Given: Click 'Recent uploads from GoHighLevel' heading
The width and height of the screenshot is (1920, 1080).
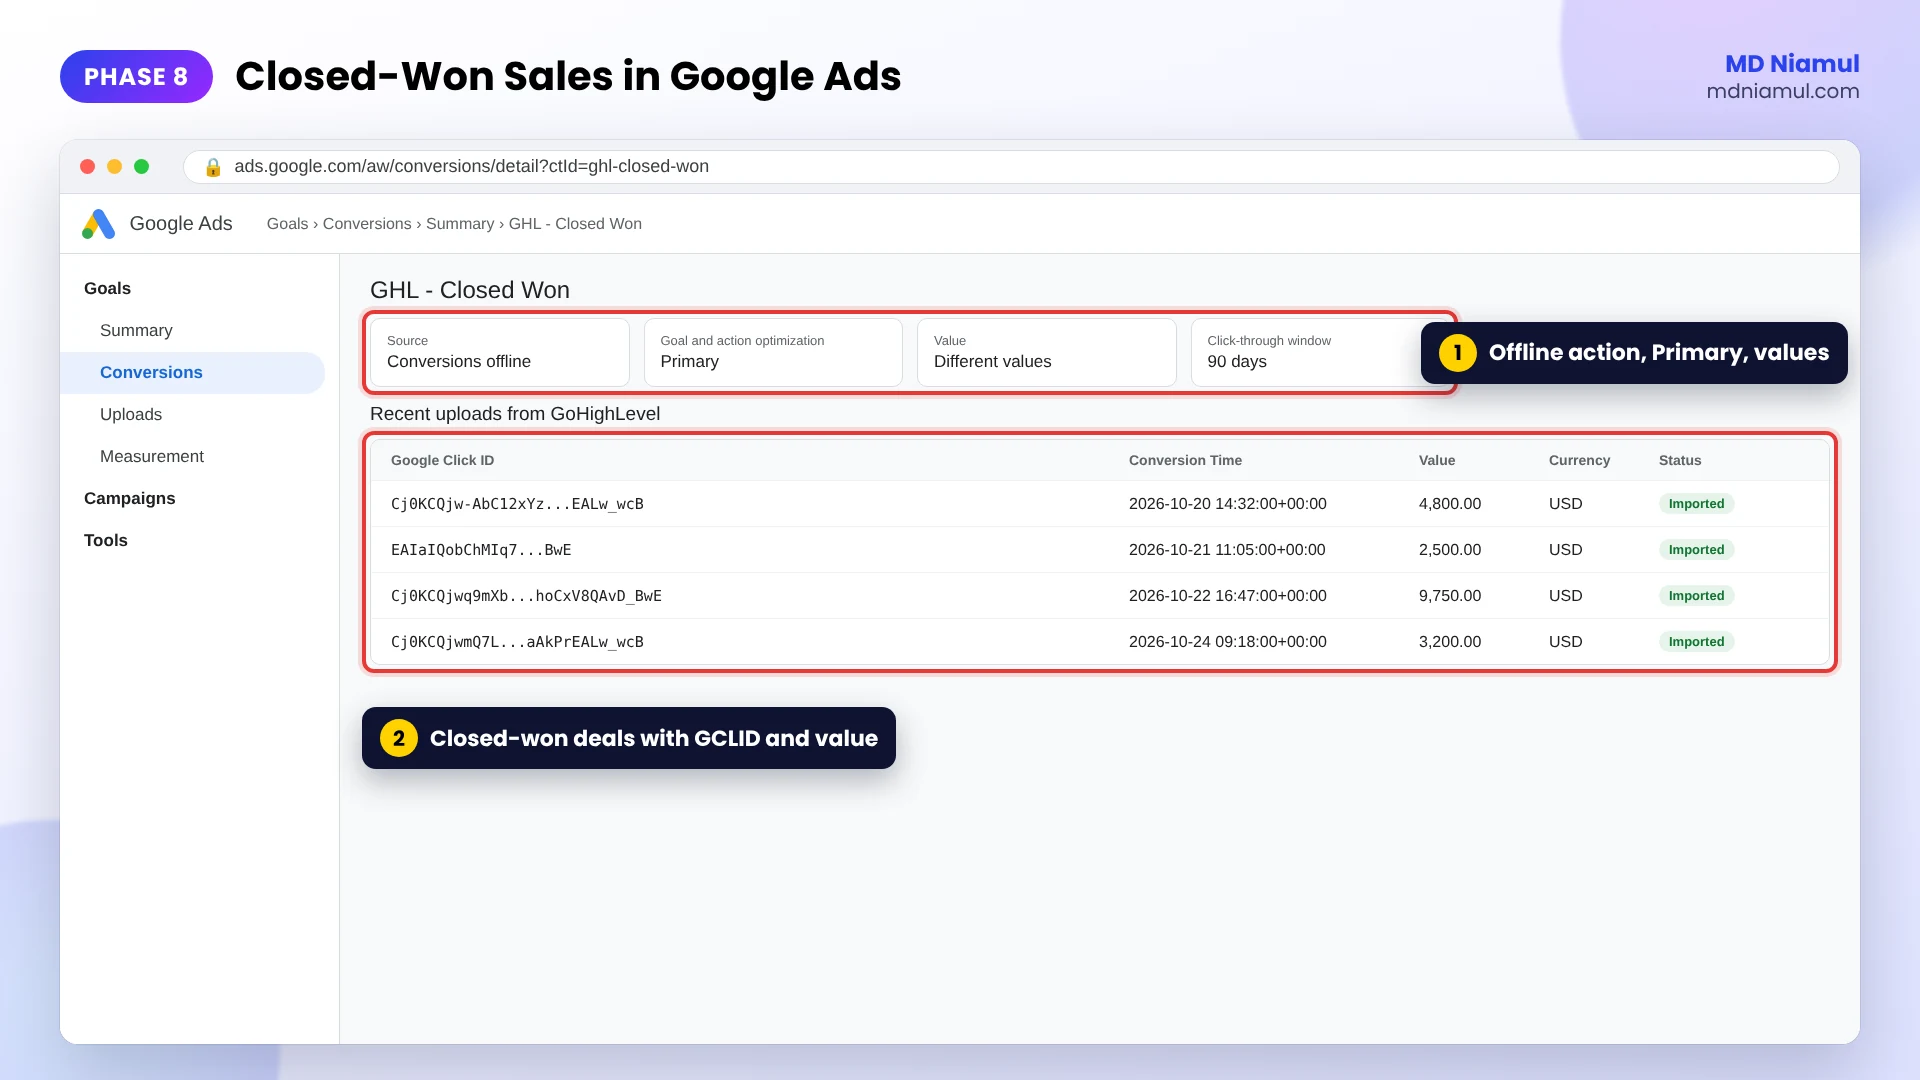Looking at the screenshot, I should click(515, 414).
